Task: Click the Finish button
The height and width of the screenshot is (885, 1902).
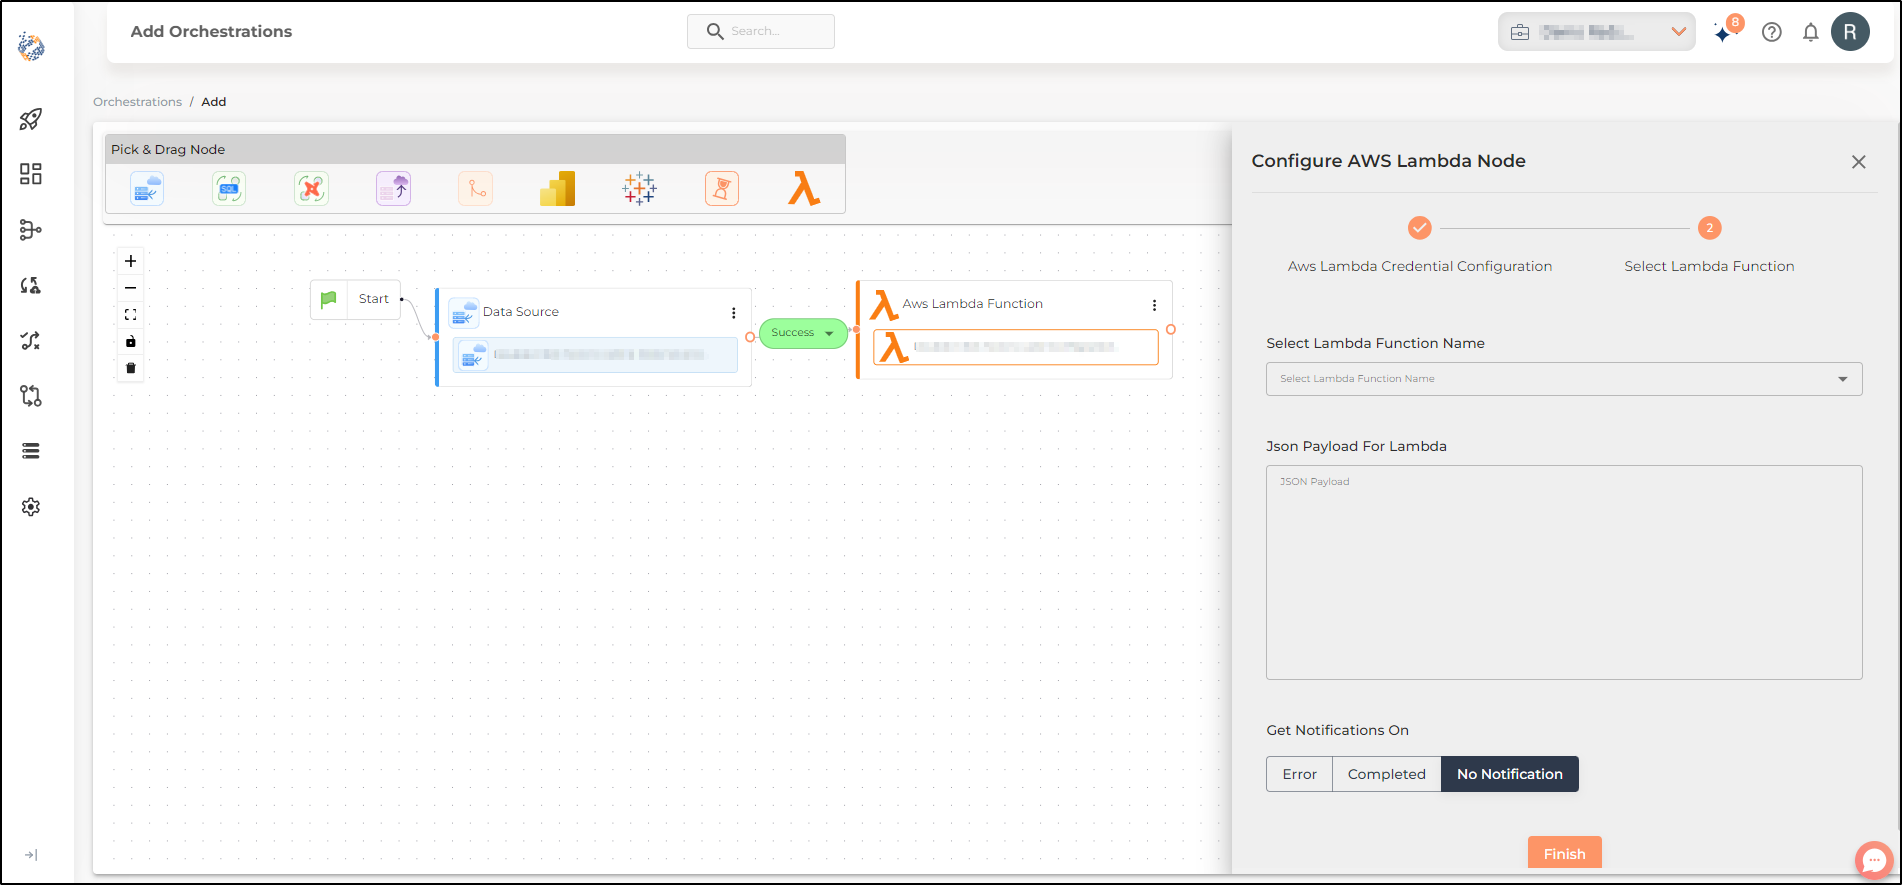Action: [x=1564, y=853]
